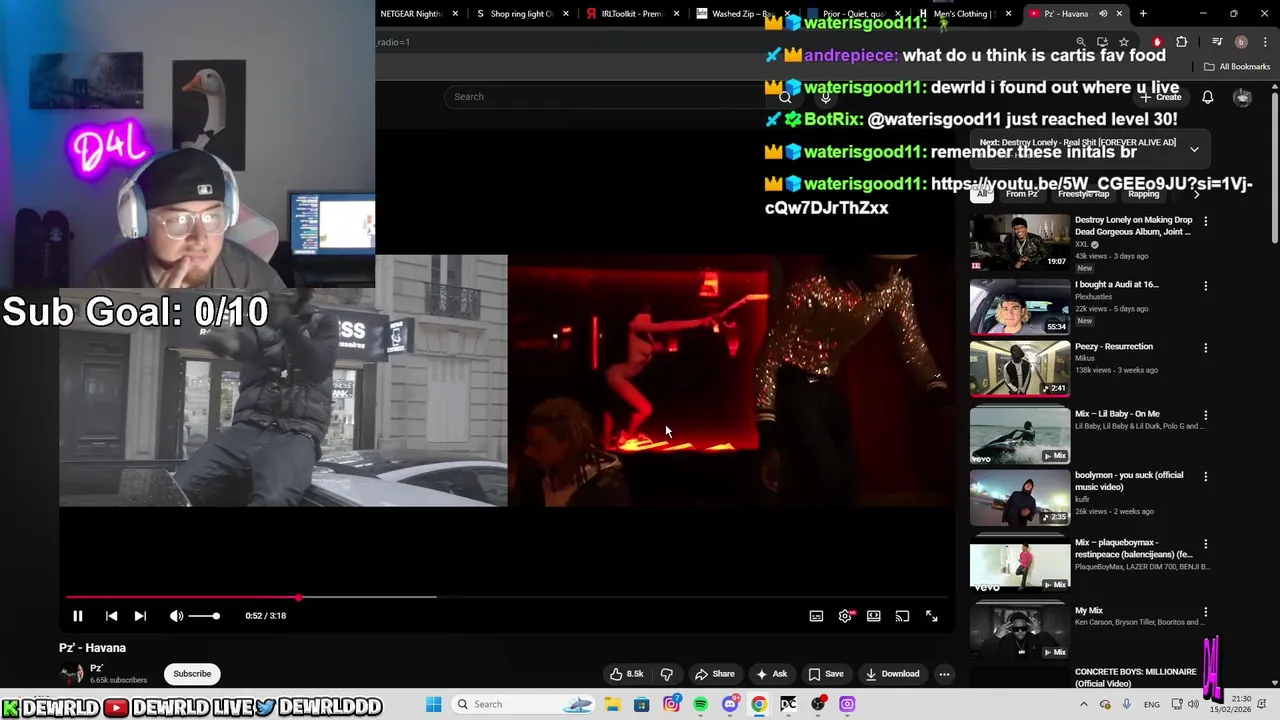Seek on the red video progress bar
Image resolution: width=1280 pixels, height=720 pixels.
[x=505, y=597]
